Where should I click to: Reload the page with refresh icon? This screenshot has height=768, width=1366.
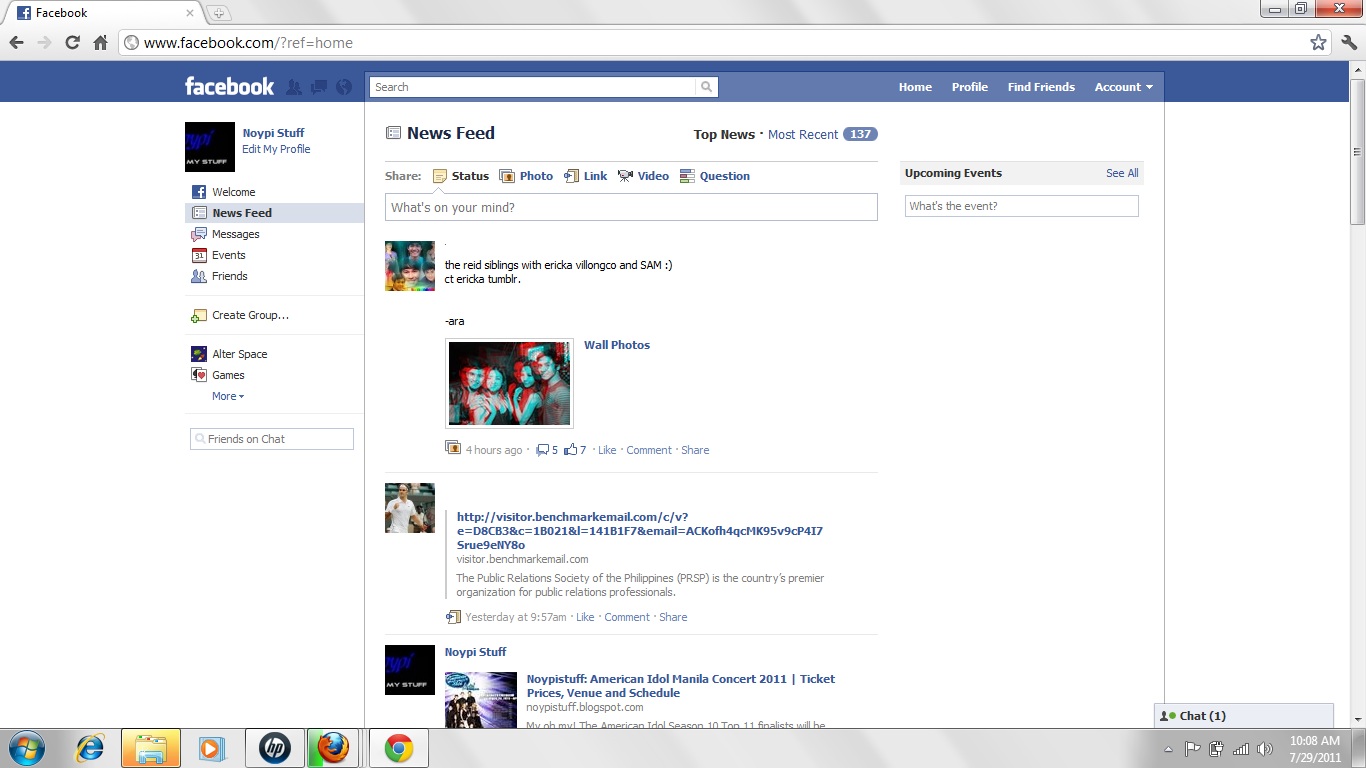coord(72,42)
